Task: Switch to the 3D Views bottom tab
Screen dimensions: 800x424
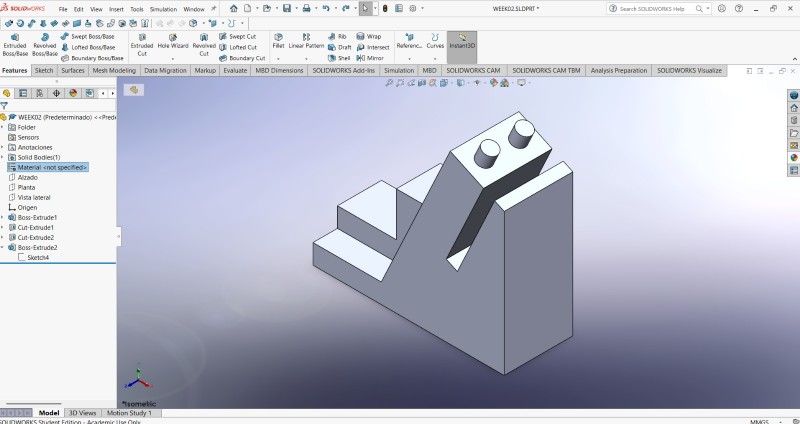Action: (x=82, y=413)
